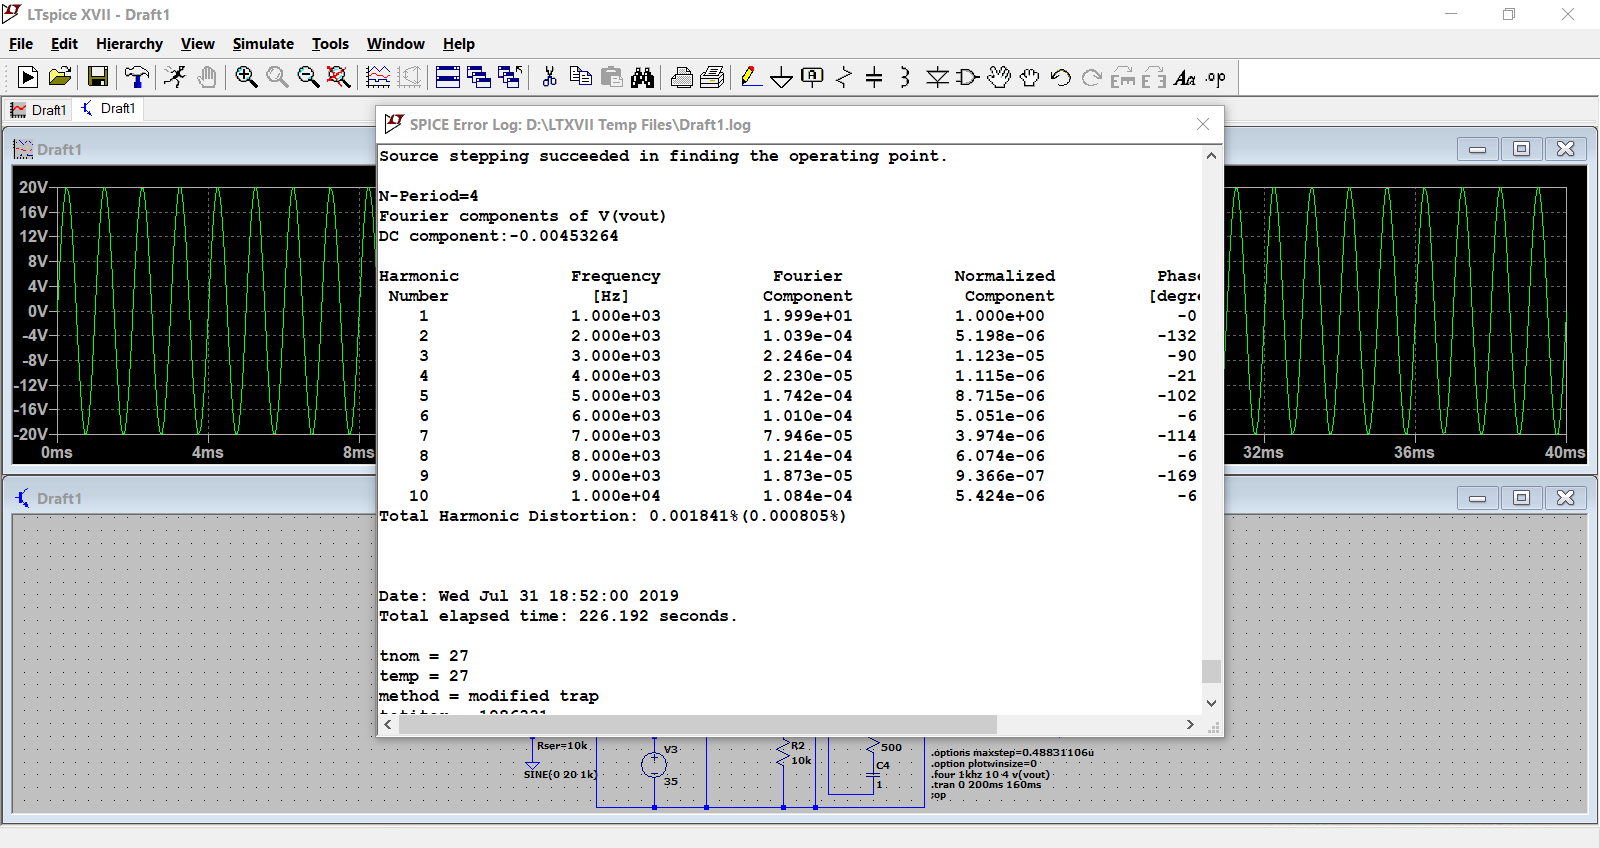The width and height of the screenshot is (1600, 848).
Task: Open the Help menu
Action: click(x=459, y=44)
